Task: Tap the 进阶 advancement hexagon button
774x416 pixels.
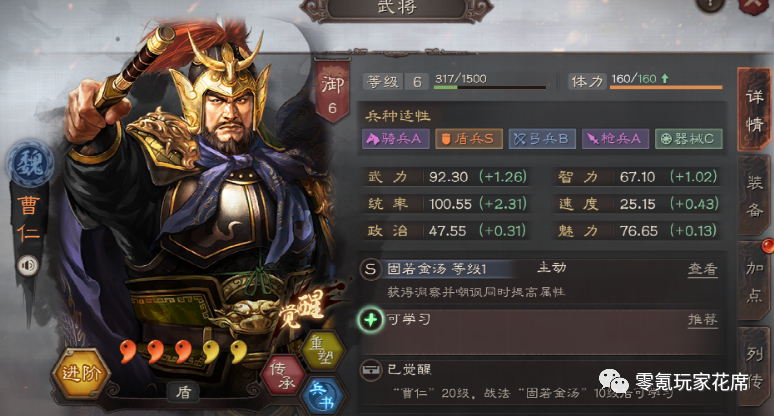Action: point(81,373)
